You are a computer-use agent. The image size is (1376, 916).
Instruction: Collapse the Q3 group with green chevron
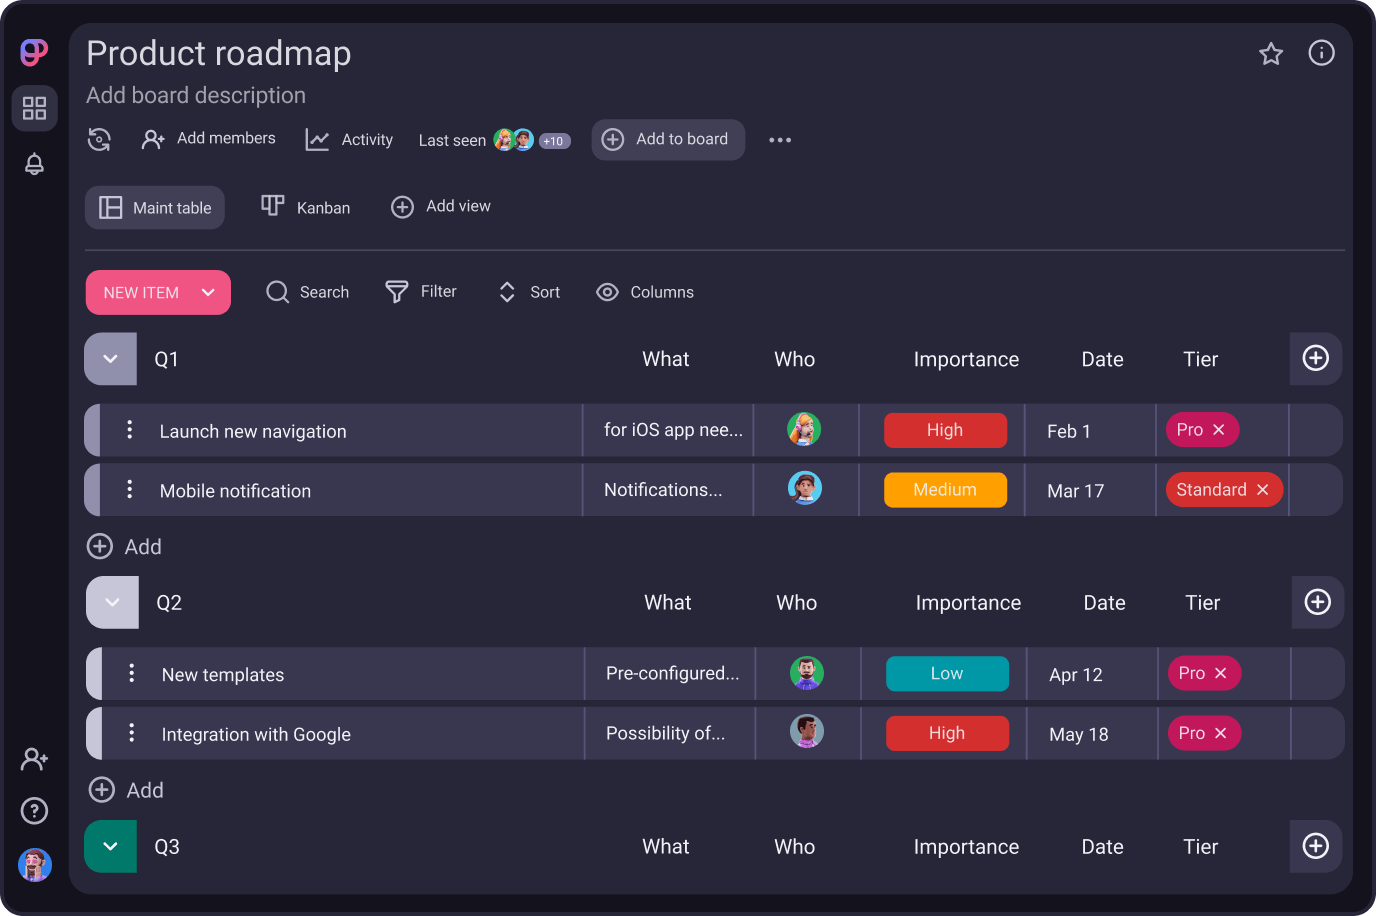[110, 846]
